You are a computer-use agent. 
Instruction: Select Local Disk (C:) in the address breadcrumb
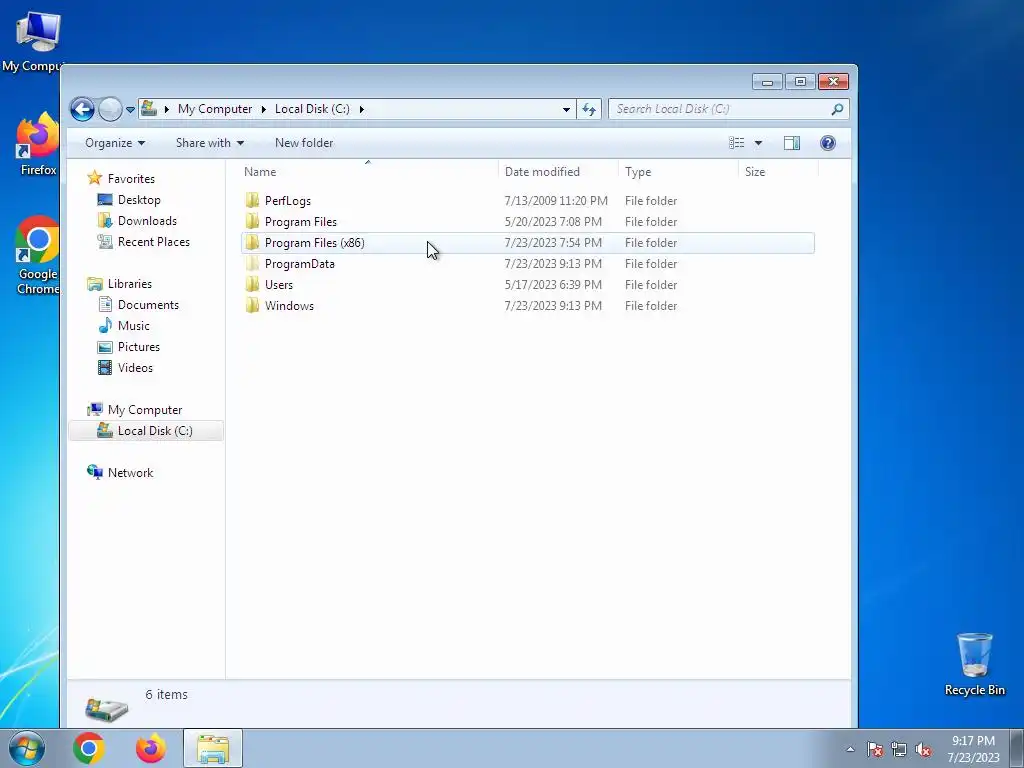tap(312, 109)
